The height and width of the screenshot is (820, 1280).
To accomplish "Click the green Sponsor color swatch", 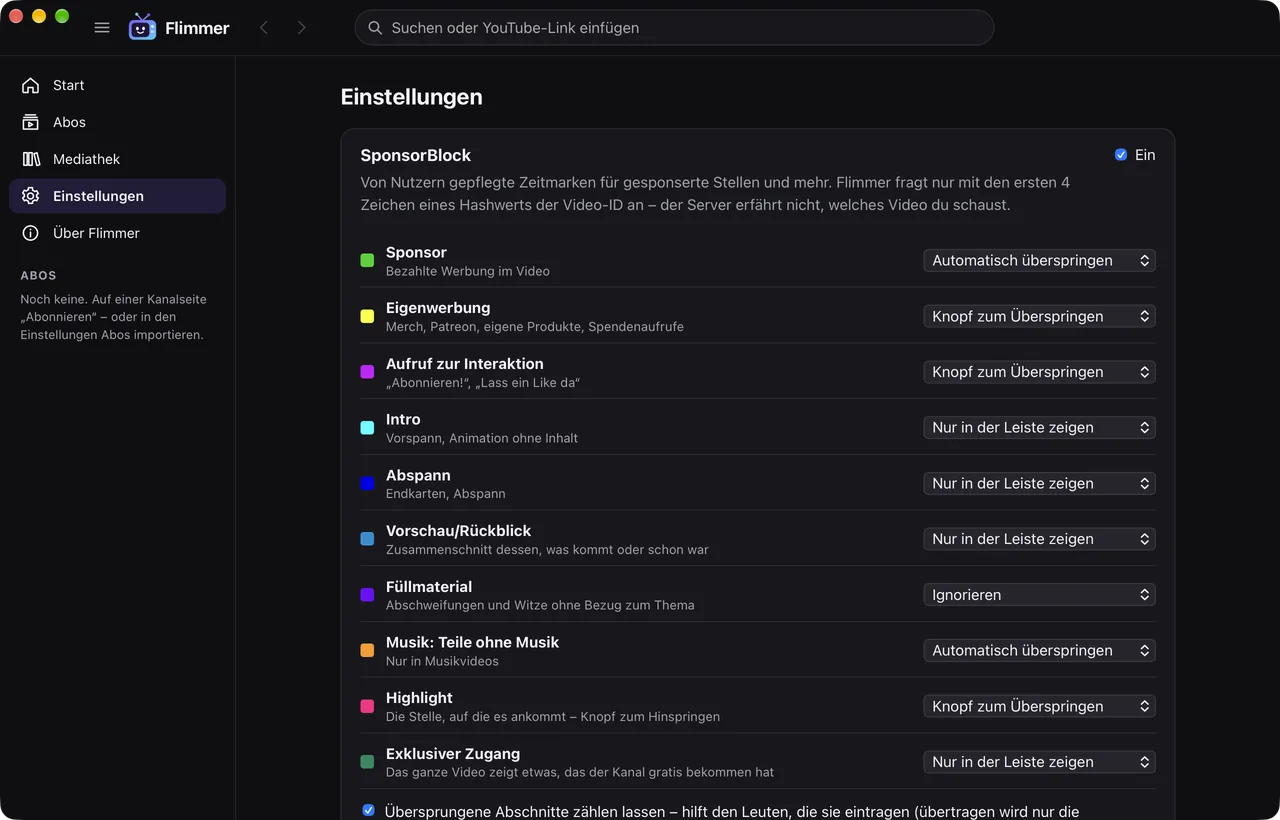I will pyautogui.click(x=367, y=260).
